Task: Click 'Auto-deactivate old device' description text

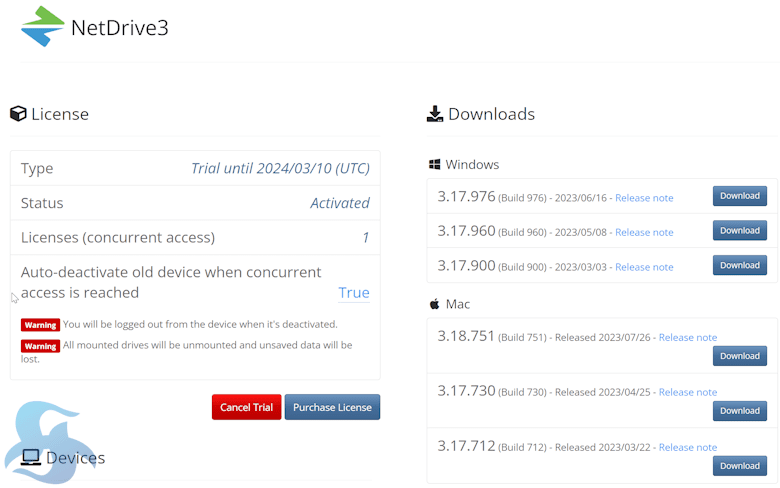Action: 171,283
